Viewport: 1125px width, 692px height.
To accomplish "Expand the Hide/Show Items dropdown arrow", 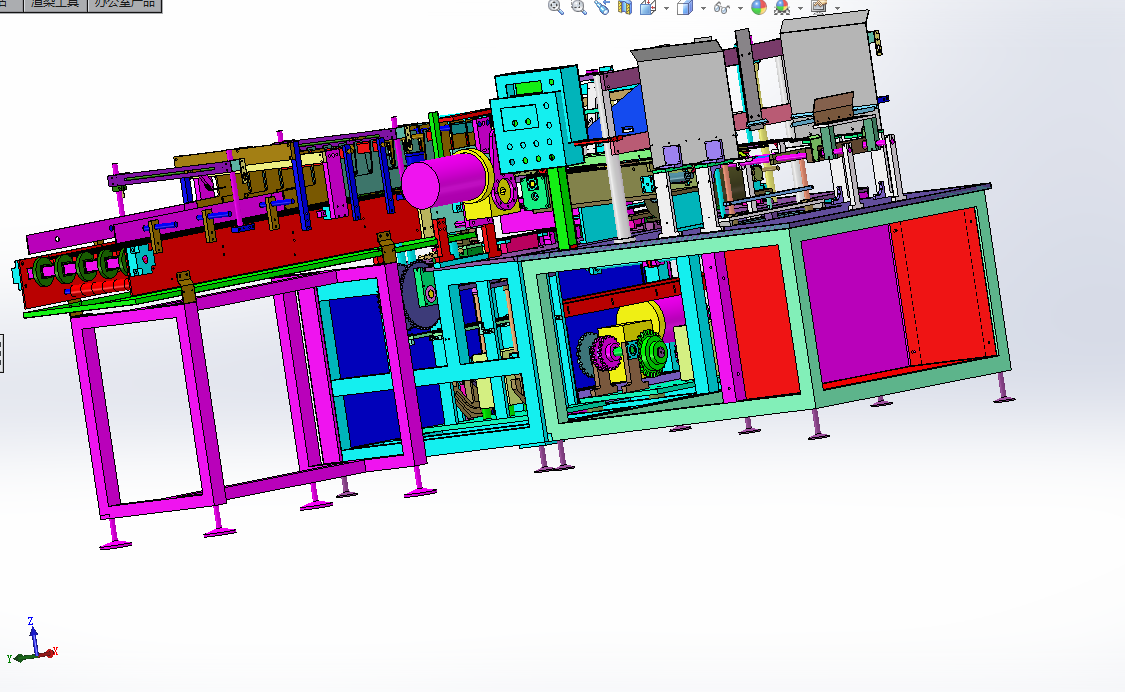I will (x=740, y=9).
